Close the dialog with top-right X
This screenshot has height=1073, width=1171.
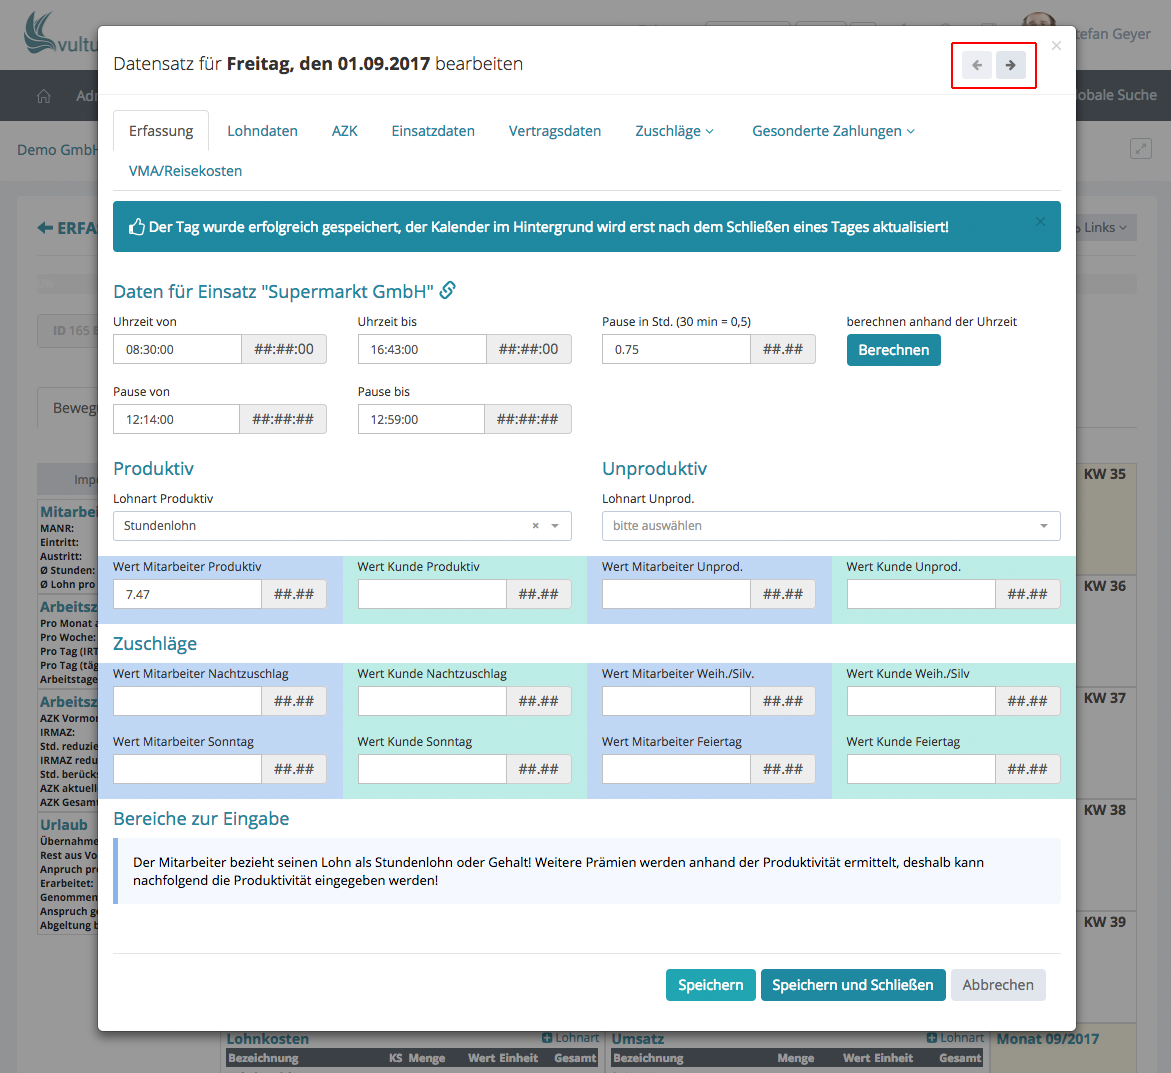(1056, 46)
